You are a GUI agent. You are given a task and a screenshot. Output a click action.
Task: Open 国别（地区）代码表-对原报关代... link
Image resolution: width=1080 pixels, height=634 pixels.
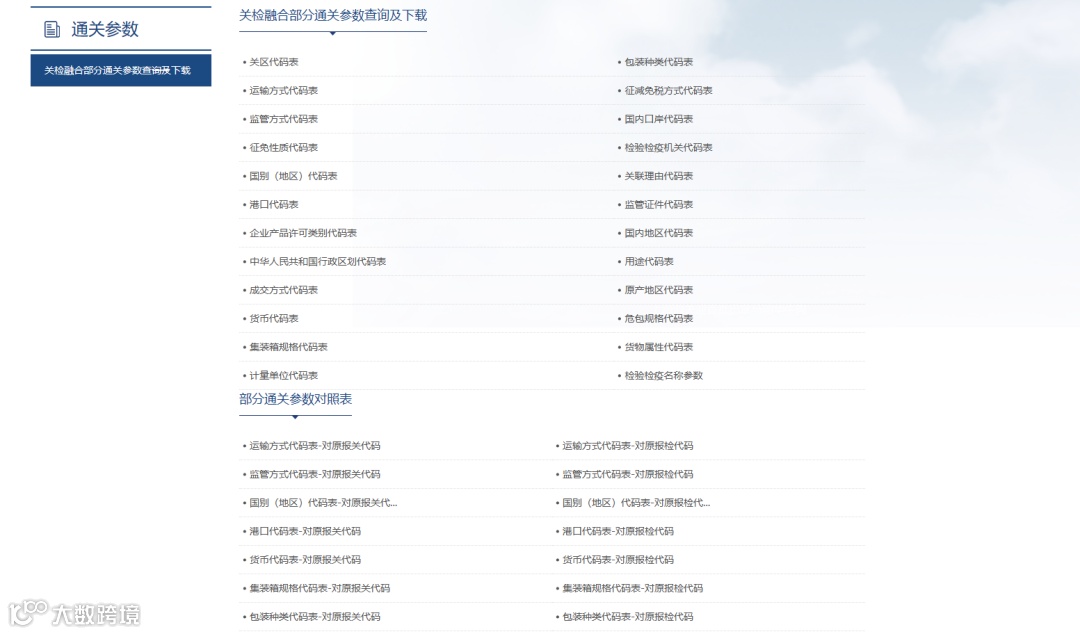point(323,503)
